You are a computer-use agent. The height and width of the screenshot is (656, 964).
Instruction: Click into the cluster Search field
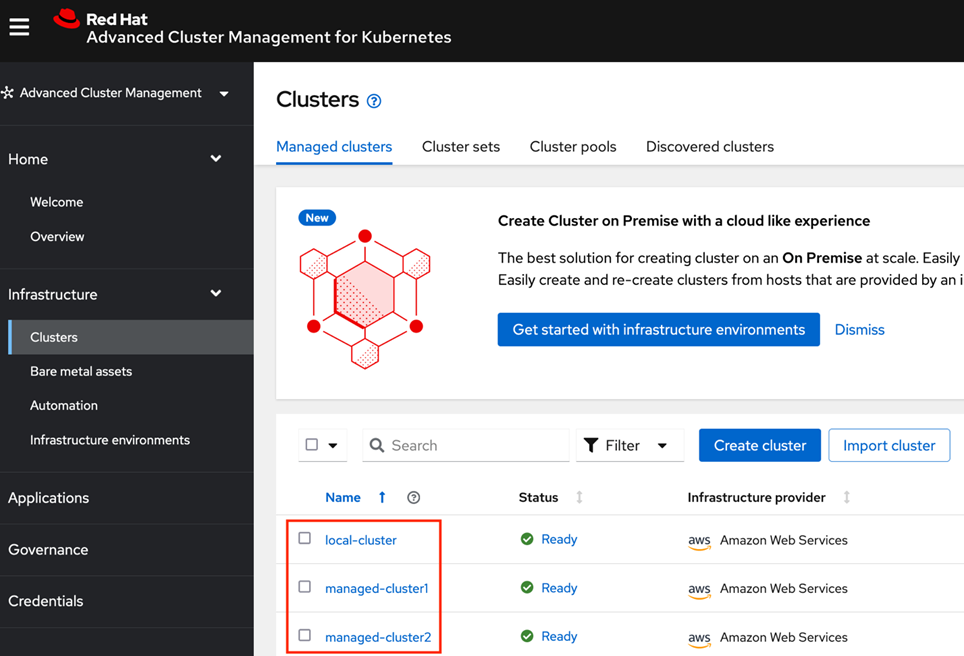point(465,445)
